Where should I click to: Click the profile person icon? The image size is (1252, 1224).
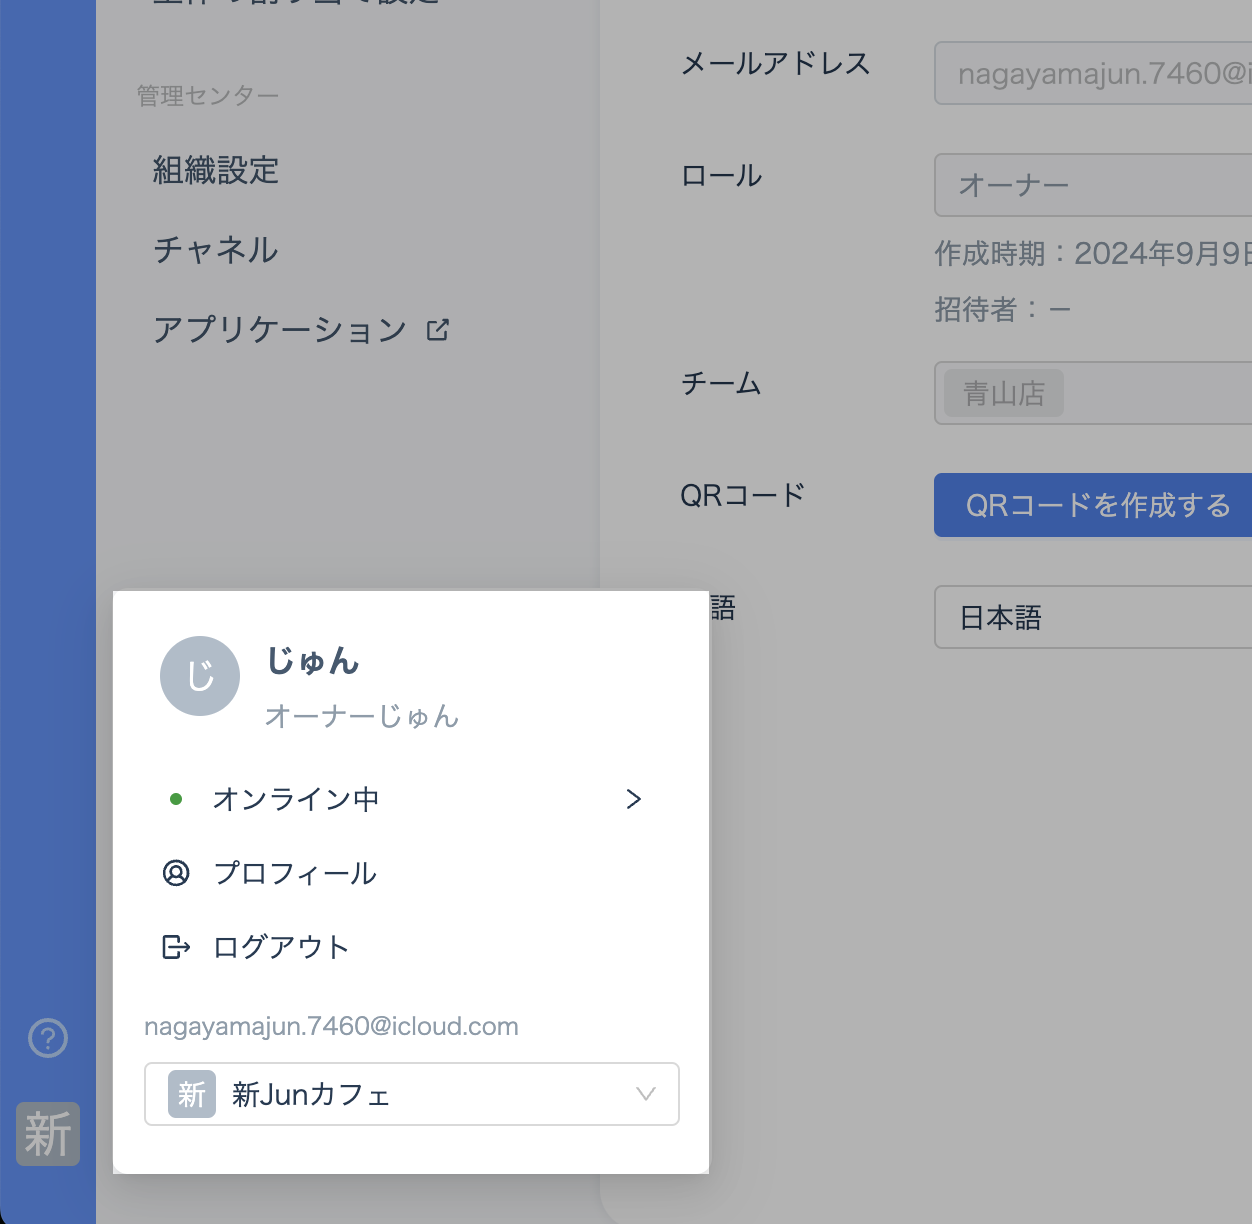coord(176,873)
